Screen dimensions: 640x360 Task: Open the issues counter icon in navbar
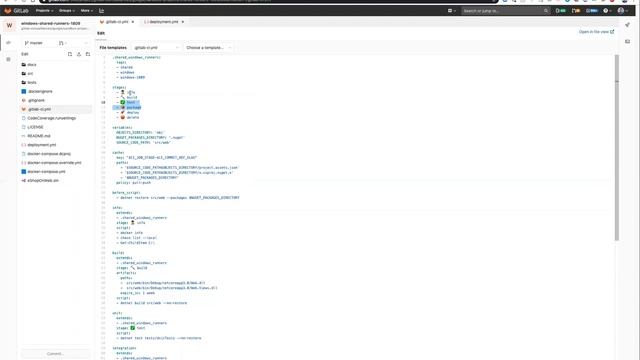561,11
